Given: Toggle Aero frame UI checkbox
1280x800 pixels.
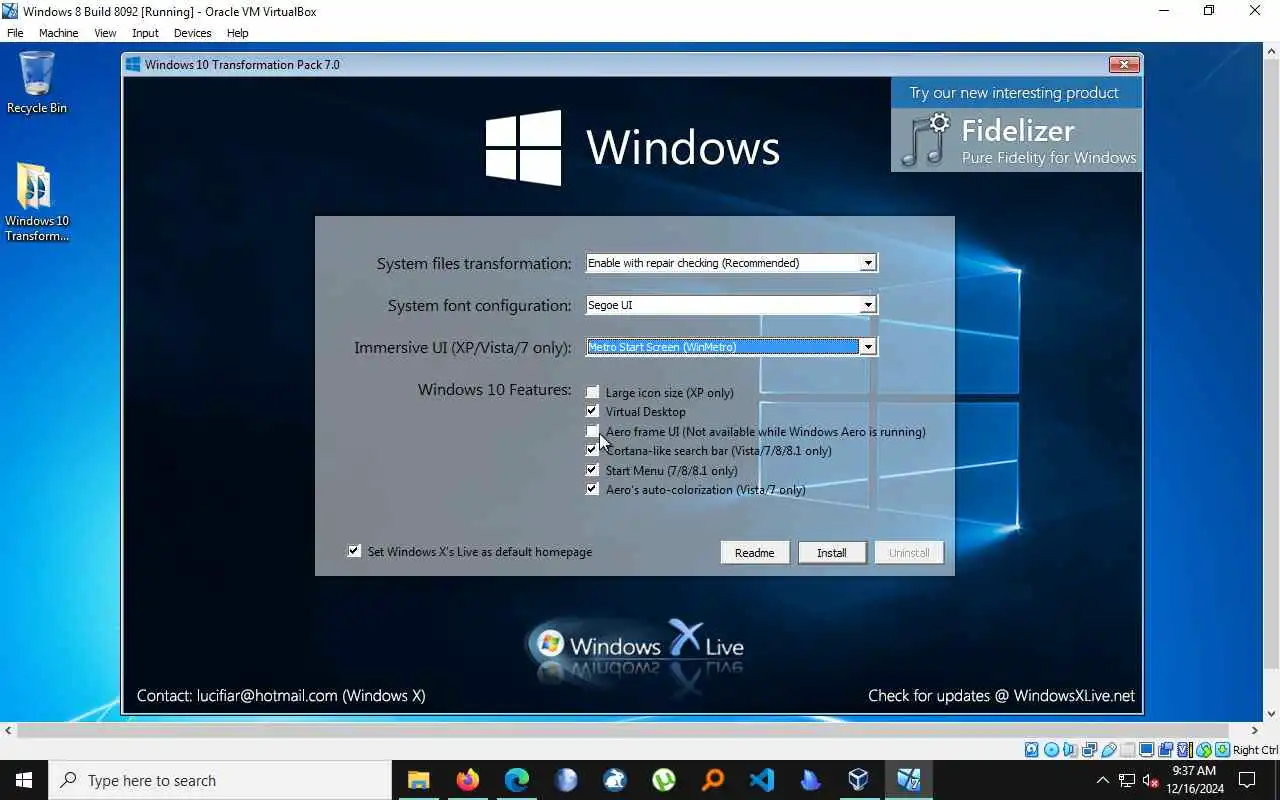Looking at the screenshot, I should point(592,431).
